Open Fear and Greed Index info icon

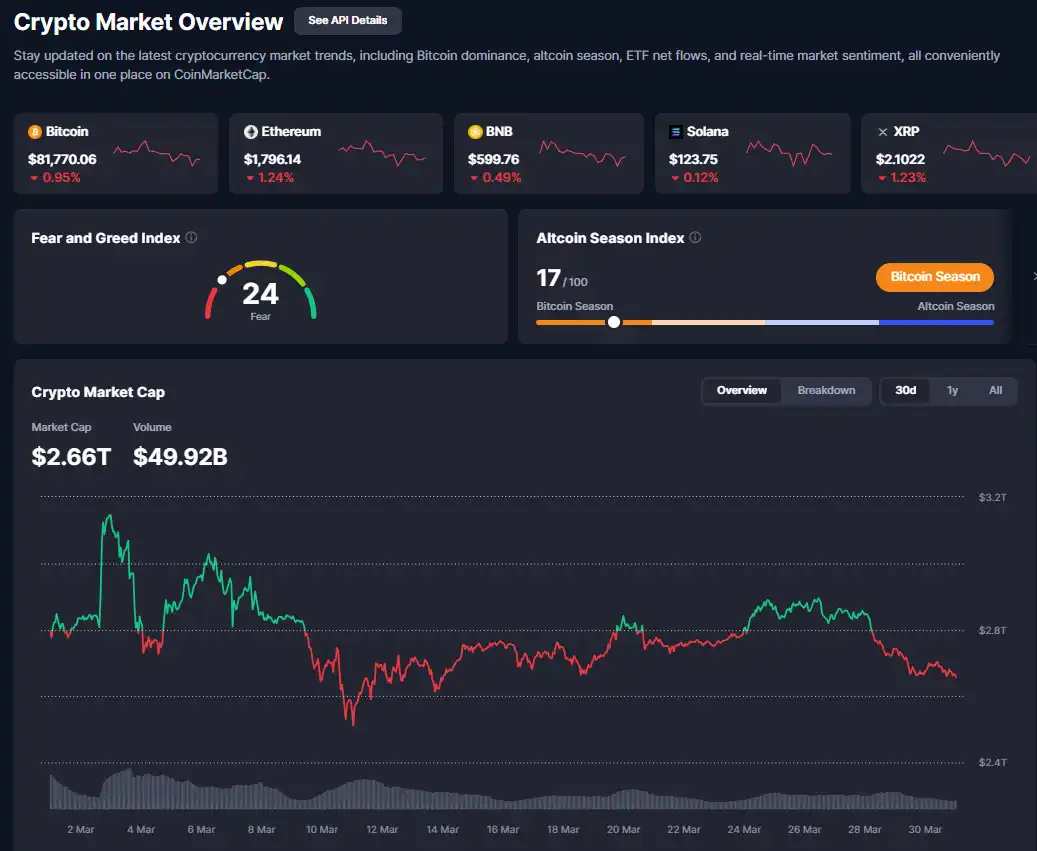(191, 238)
